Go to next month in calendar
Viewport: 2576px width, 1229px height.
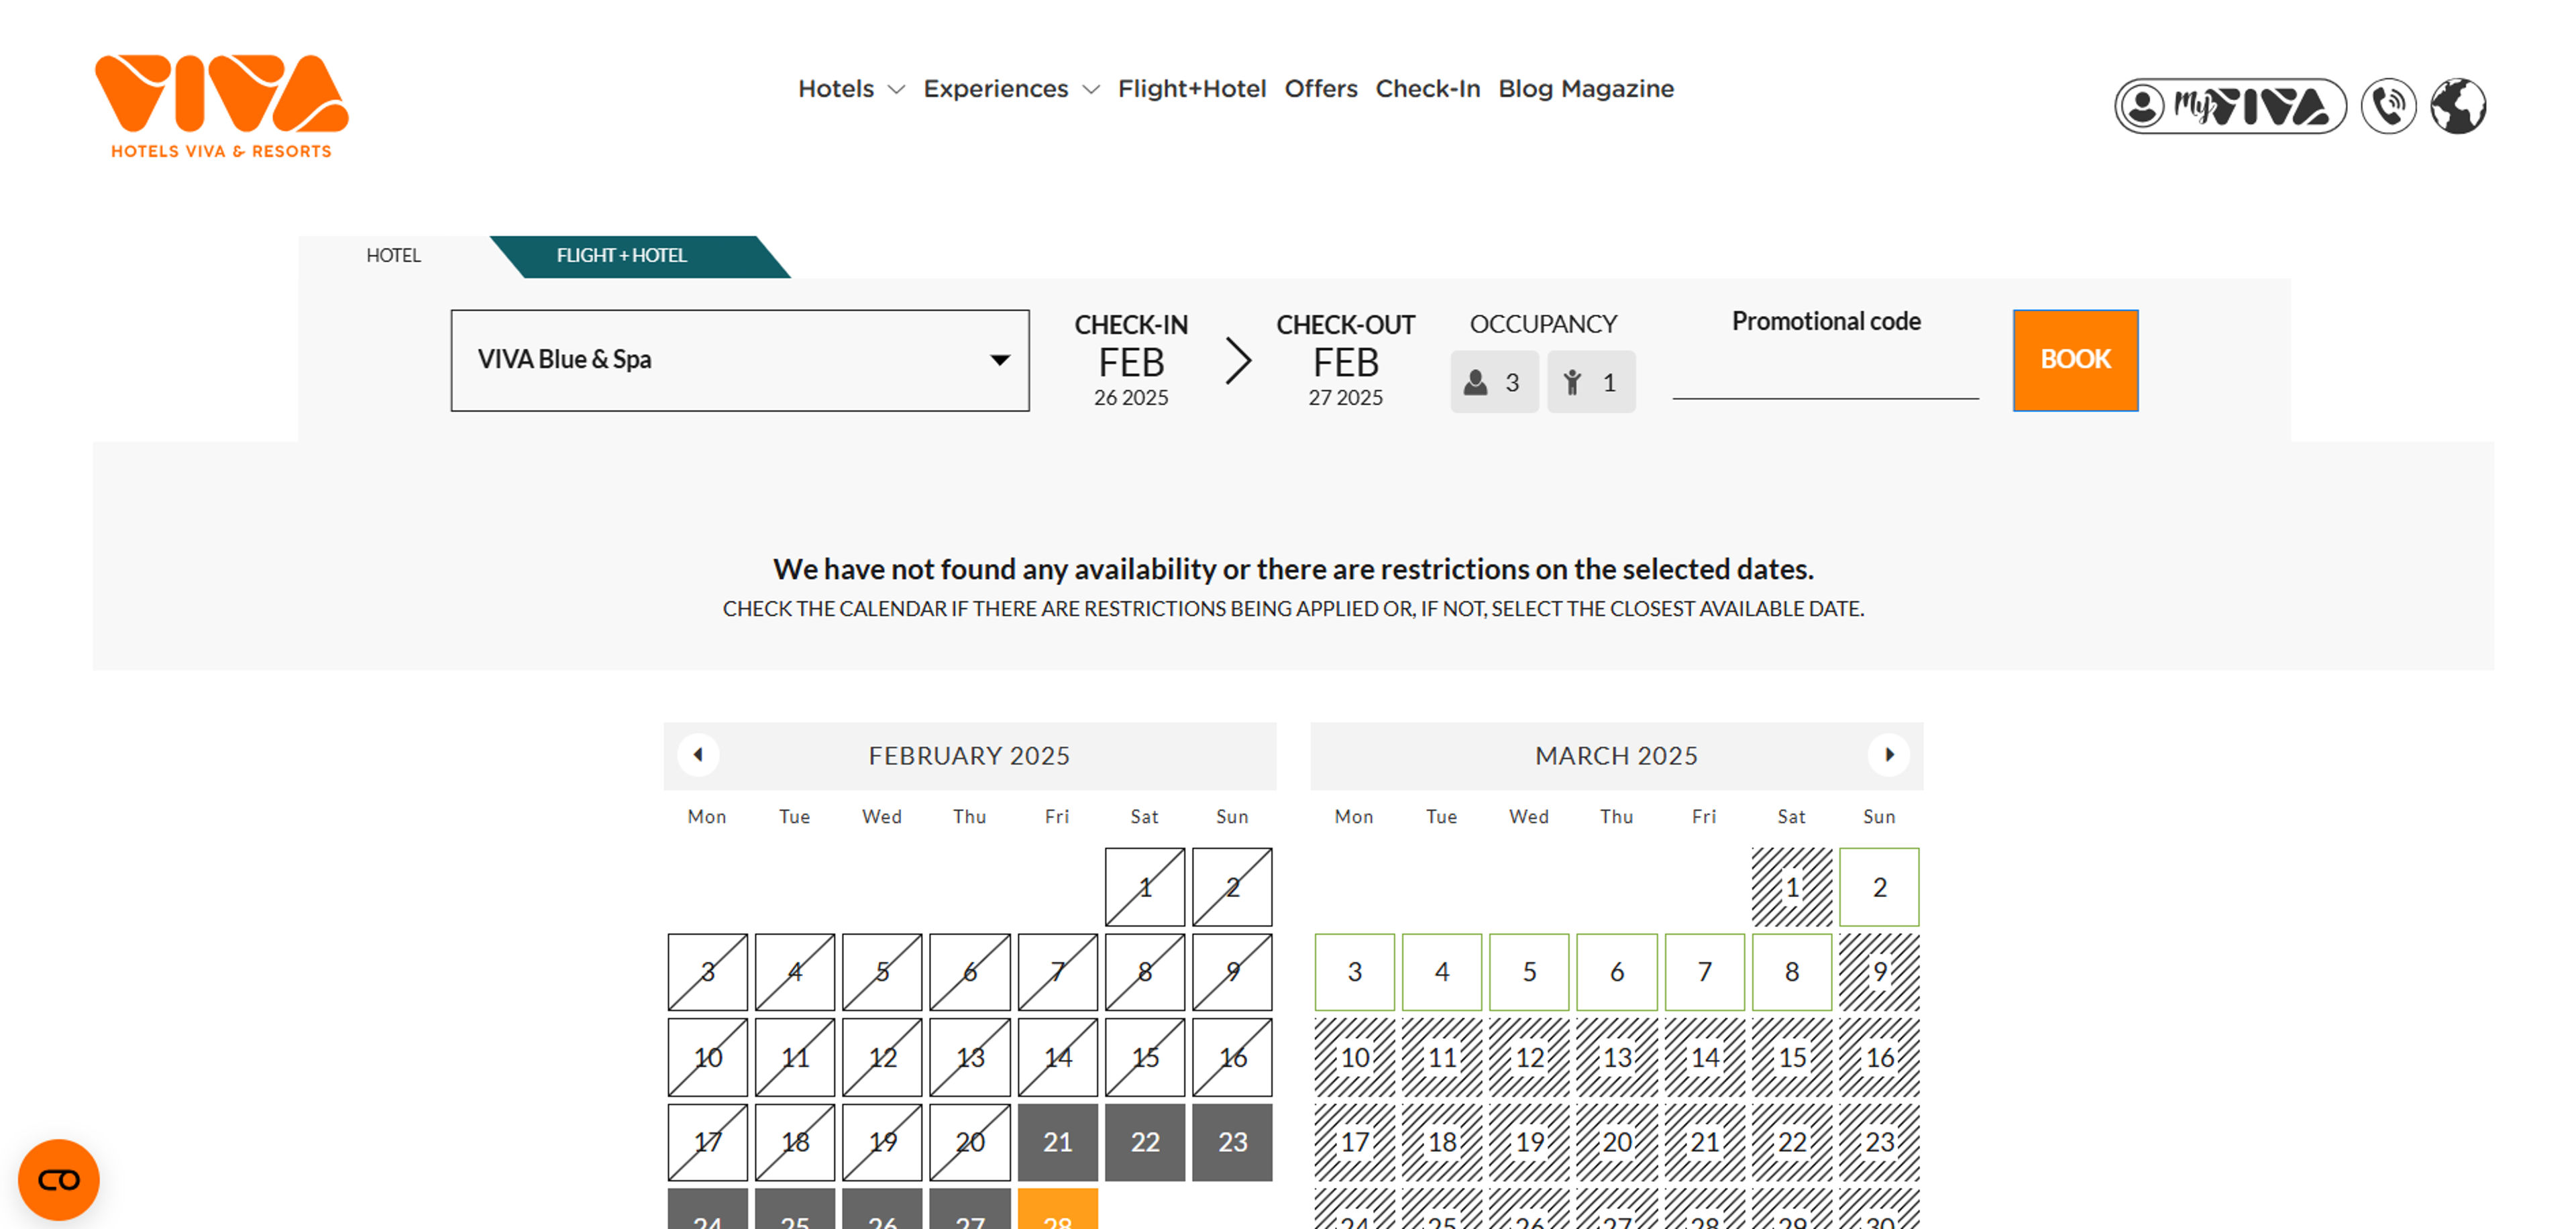(1889, 755)
